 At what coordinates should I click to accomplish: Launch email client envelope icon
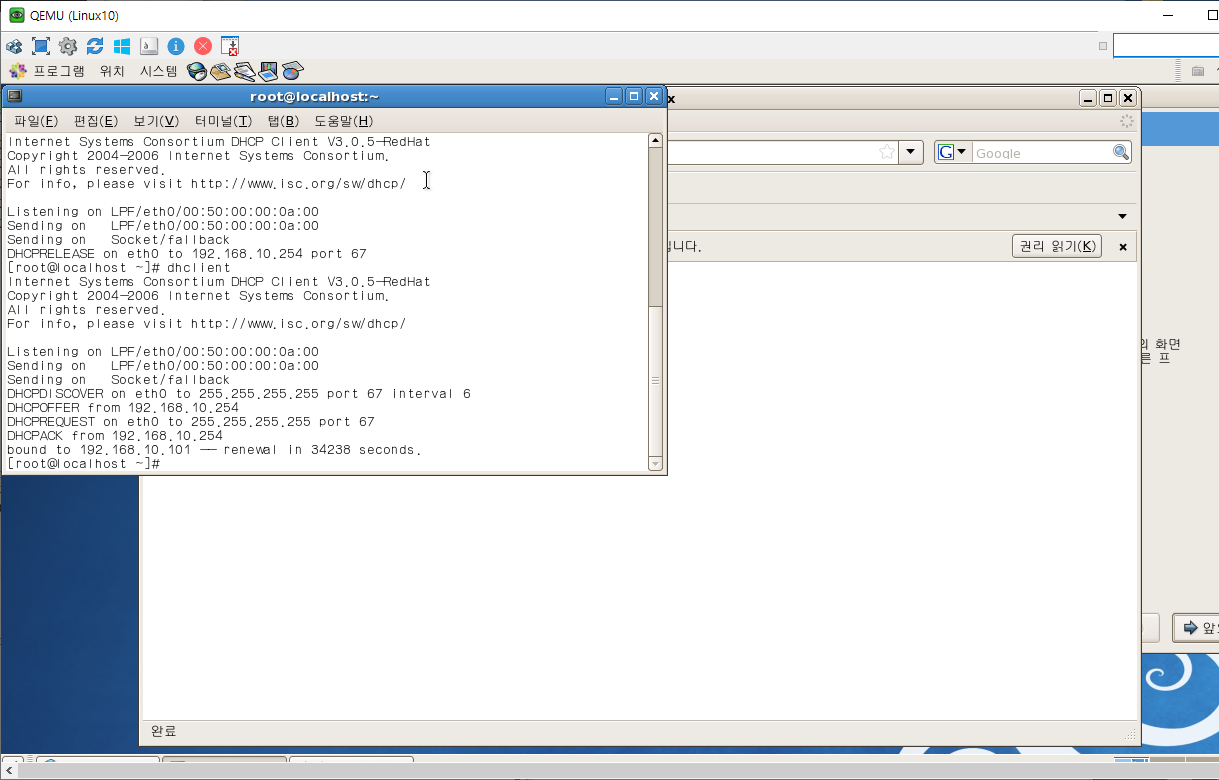point(220,71)
